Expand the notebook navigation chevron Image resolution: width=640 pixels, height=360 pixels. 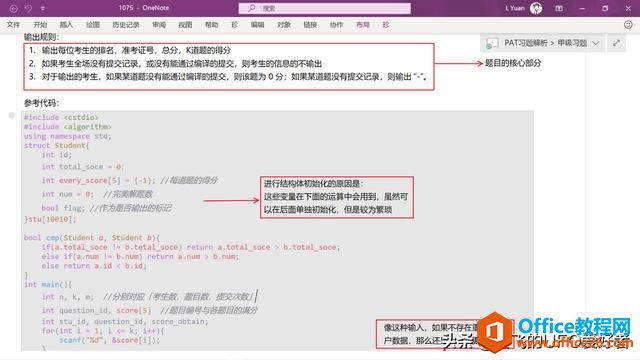[596, 43]
